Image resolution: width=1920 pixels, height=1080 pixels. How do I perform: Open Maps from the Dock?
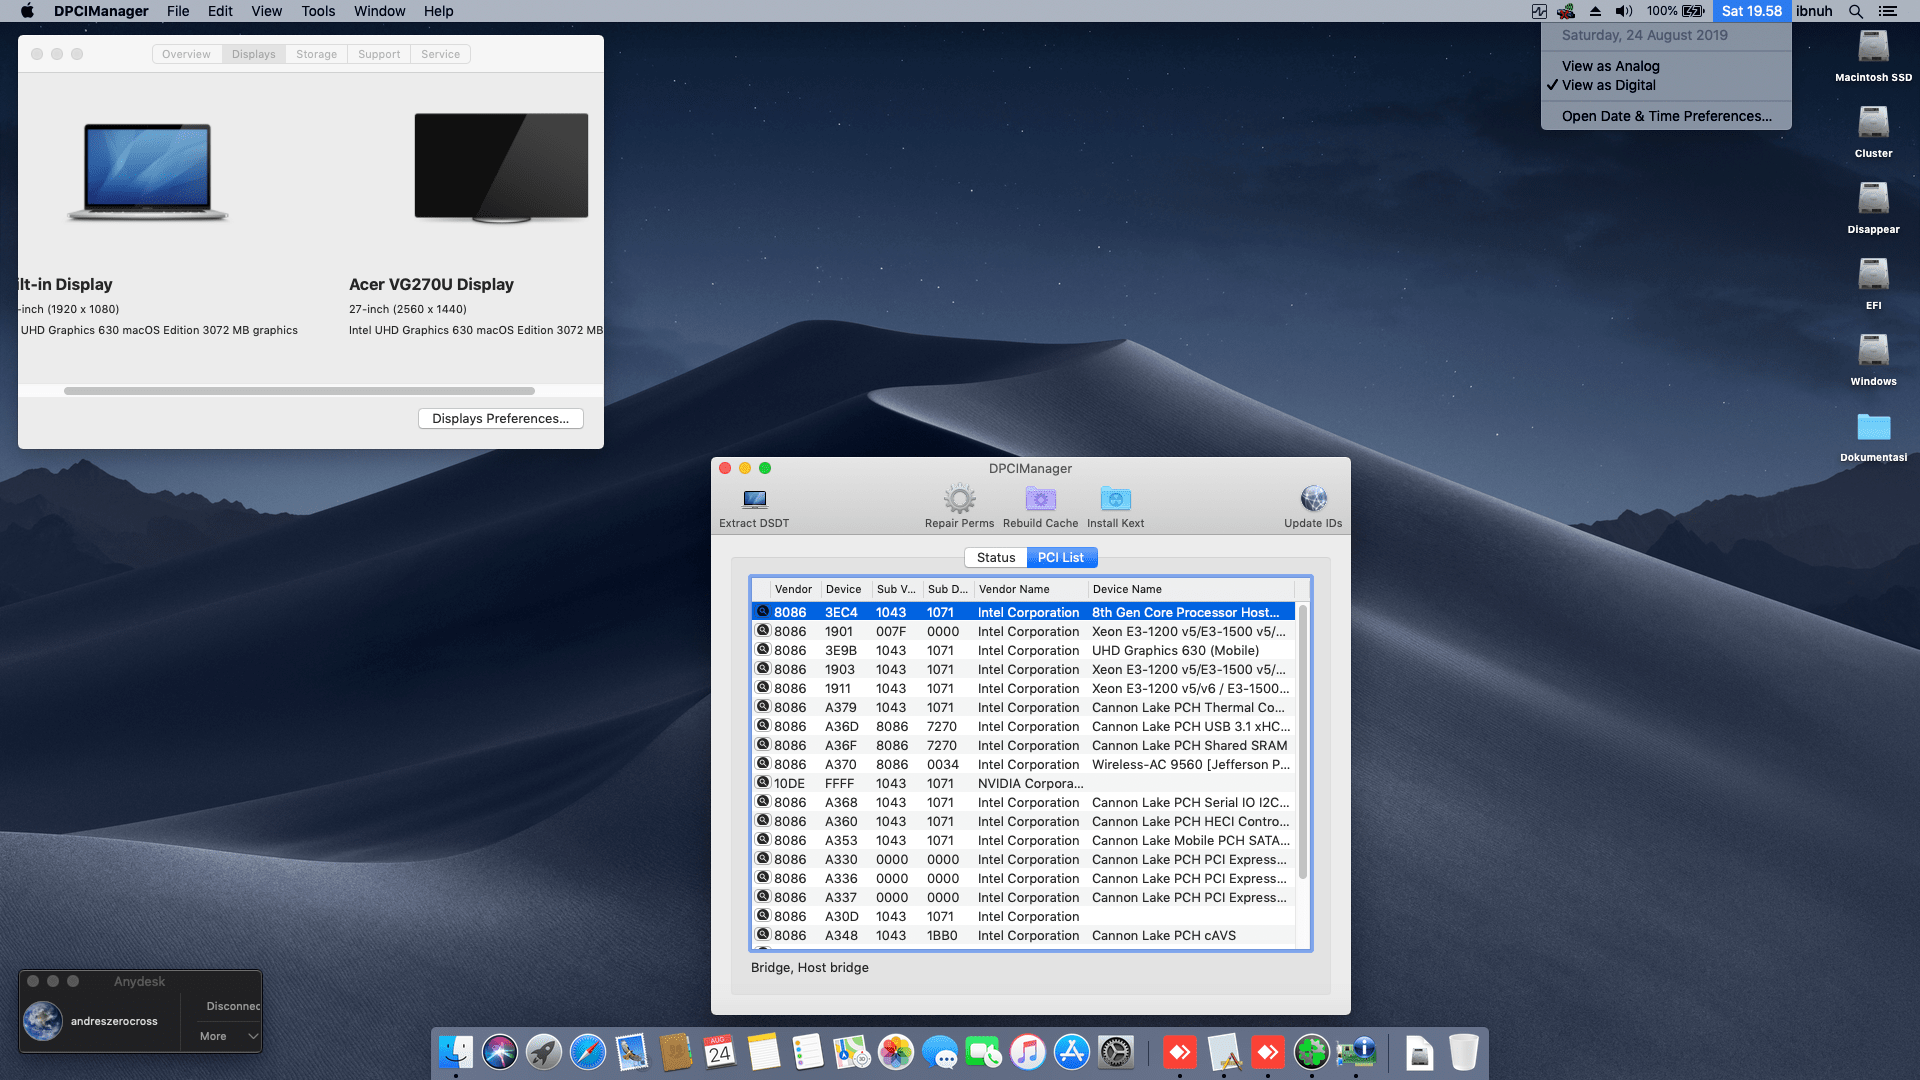(852, 1052)
